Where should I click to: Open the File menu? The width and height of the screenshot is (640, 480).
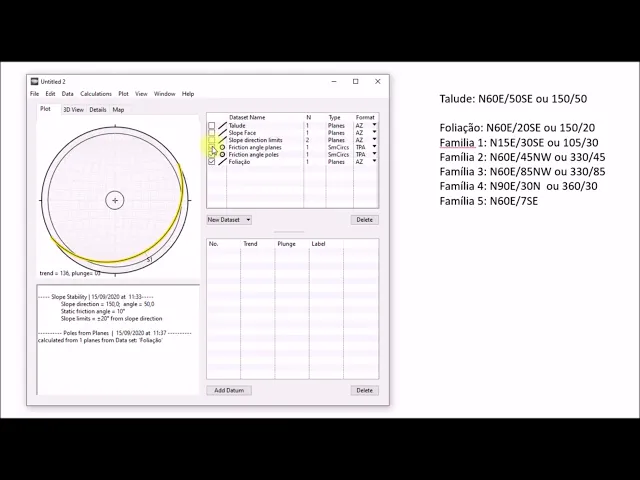pyautogui.click(x=35, y=94)
